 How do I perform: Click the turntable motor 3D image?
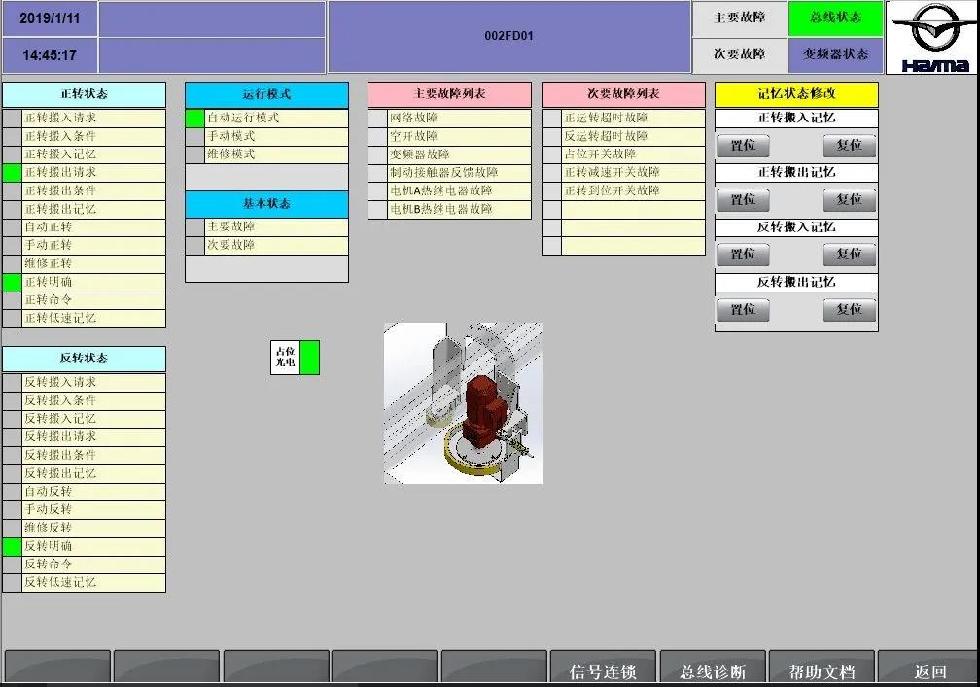tap(463, 403)
